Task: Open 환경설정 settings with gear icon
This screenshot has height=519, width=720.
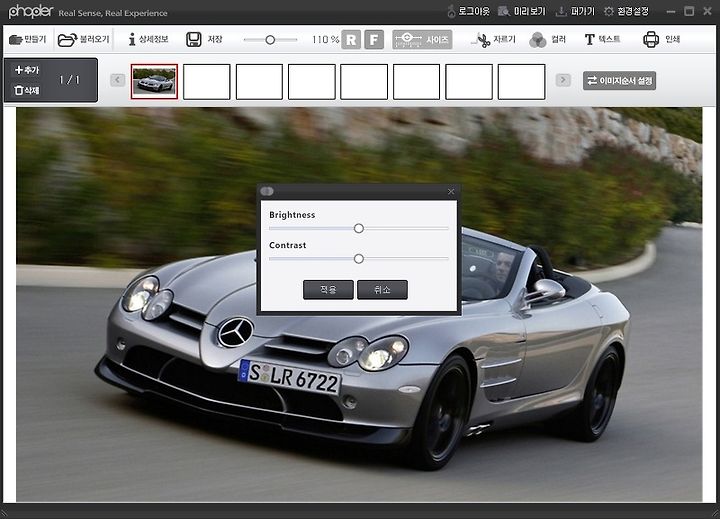Action: (626, 11)
